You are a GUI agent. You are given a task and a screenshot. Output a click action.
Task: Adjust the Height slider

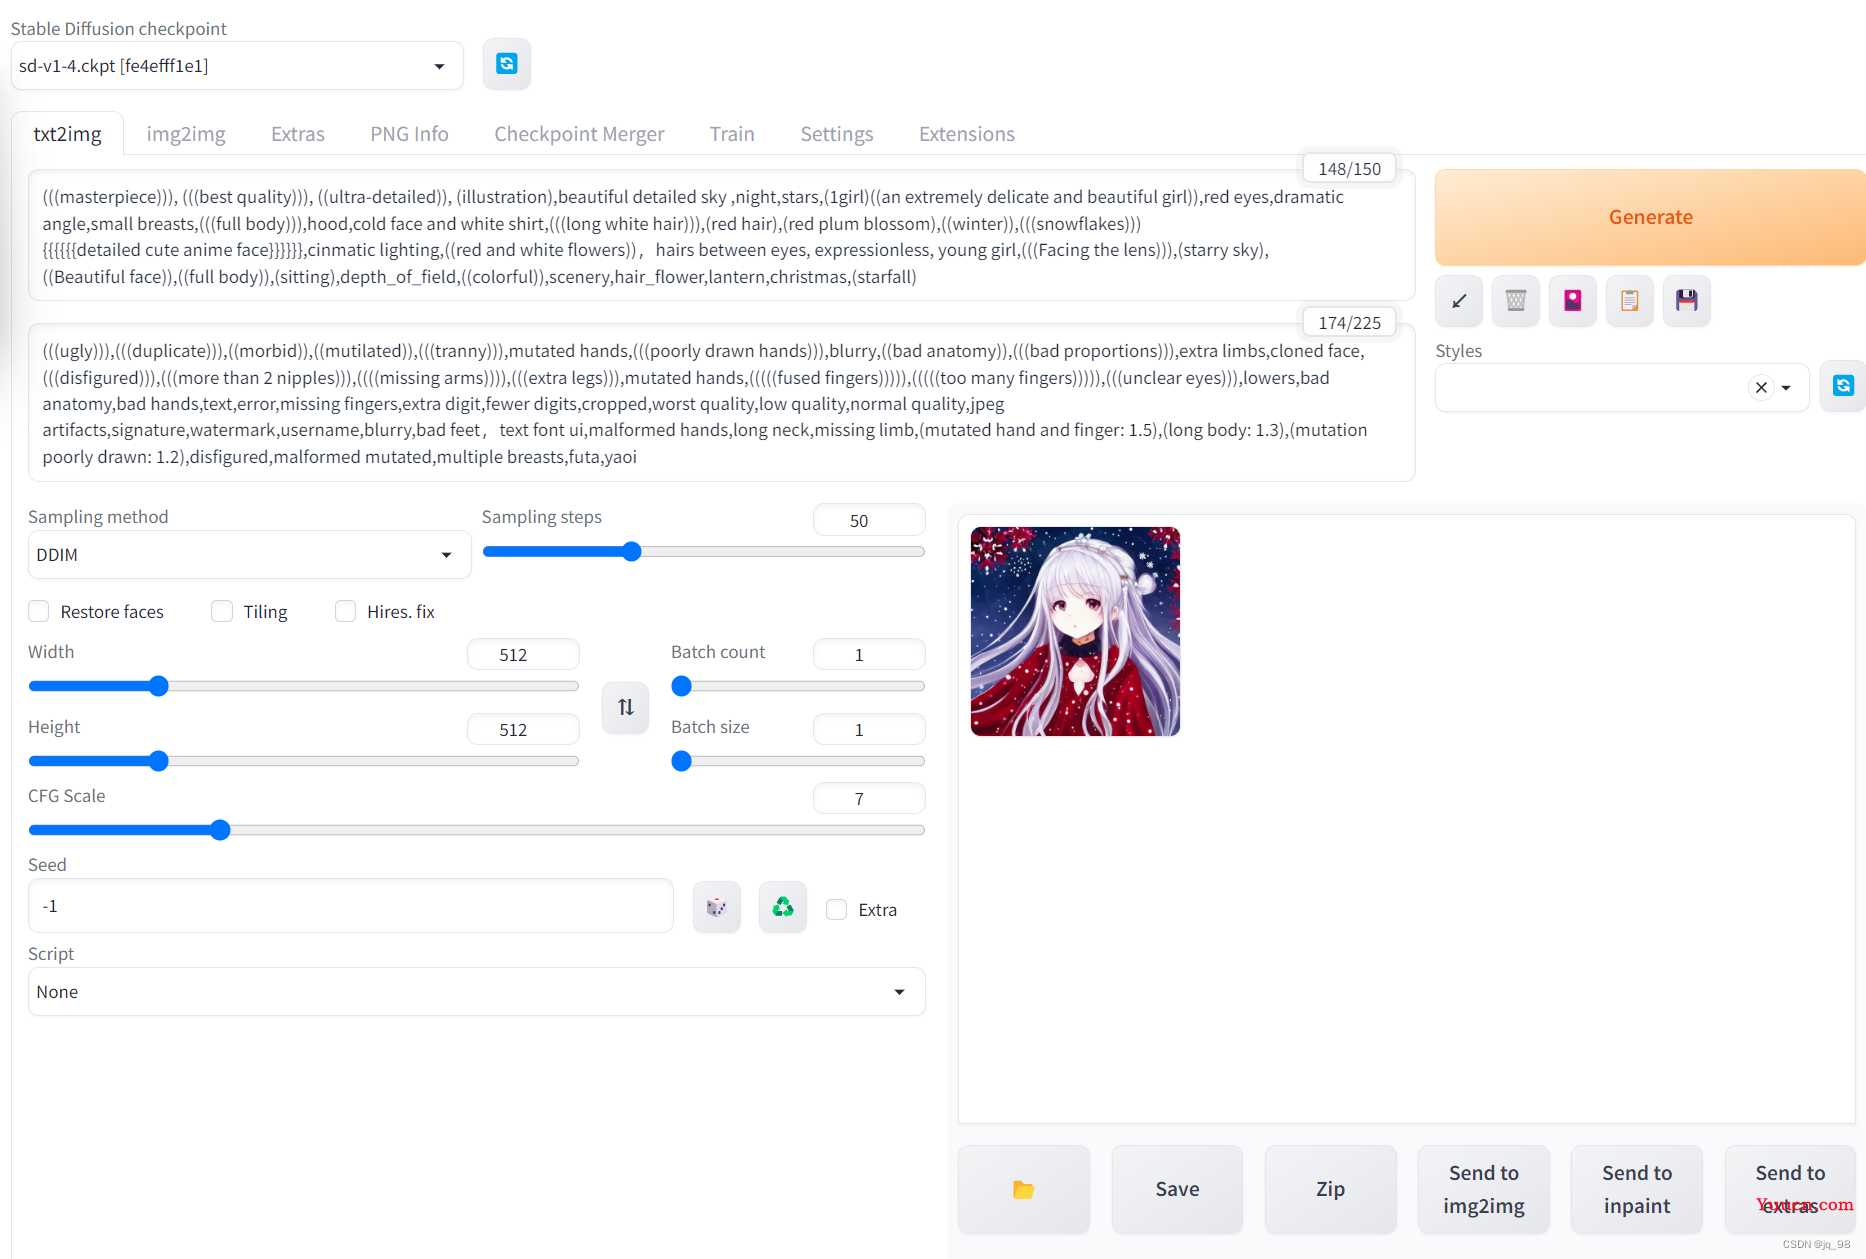[304, 761]
